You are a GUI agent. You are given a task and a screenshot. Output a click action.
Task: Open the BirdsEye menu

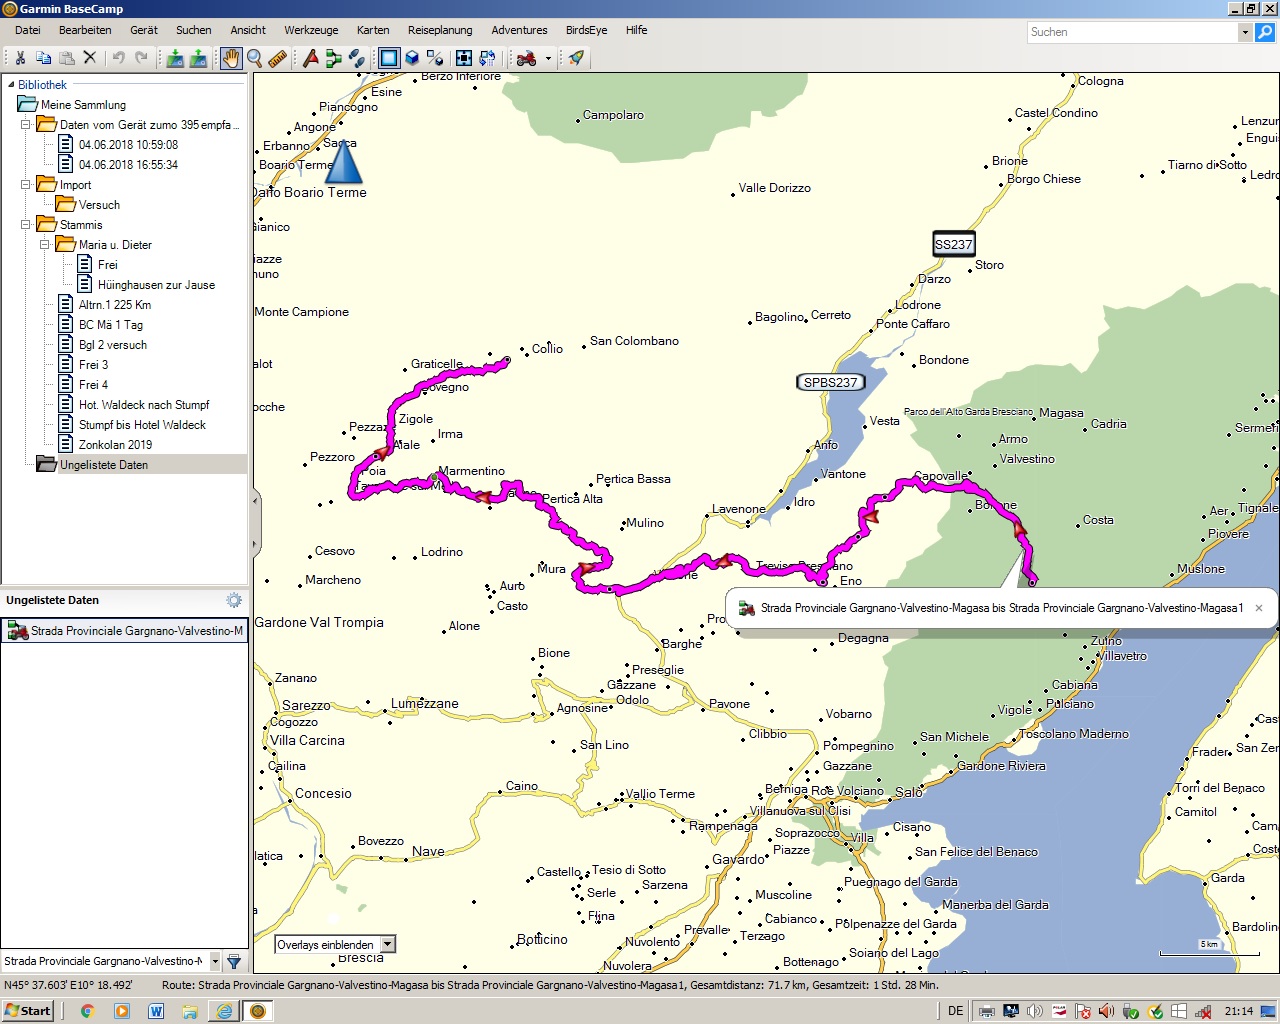586,30
